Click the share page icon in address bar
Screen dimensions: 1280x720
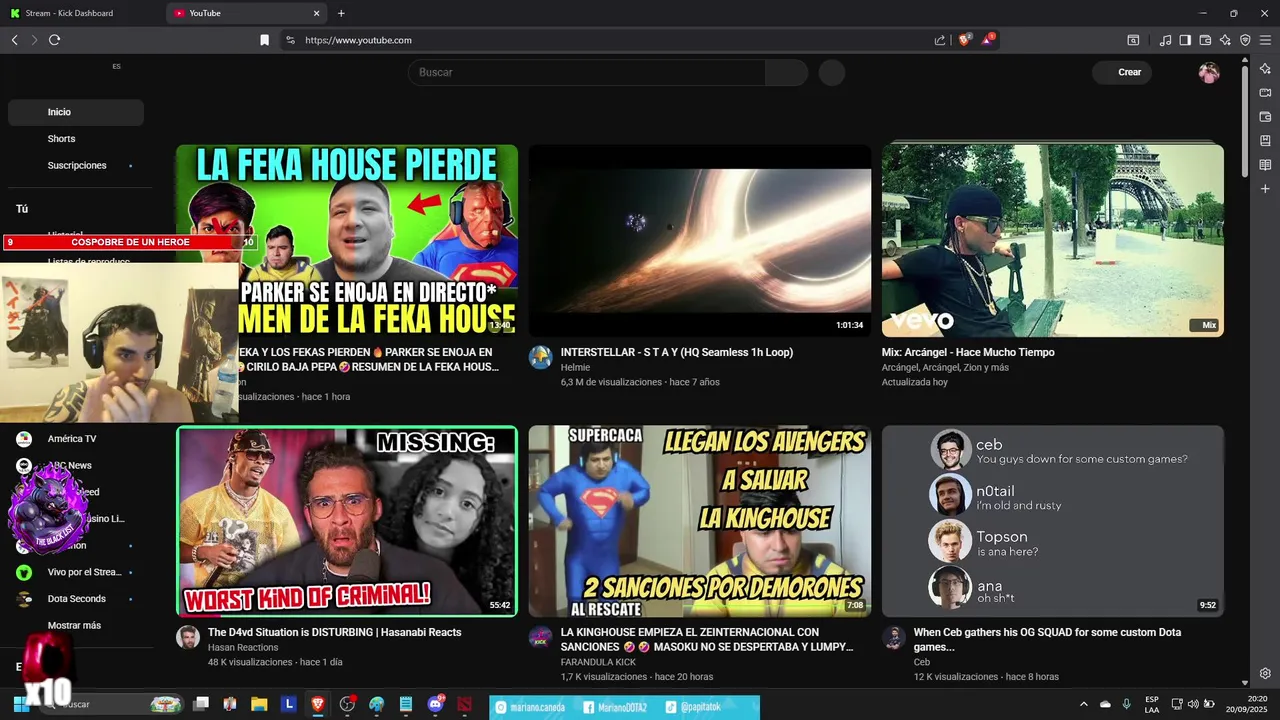(x=940, y=40)
